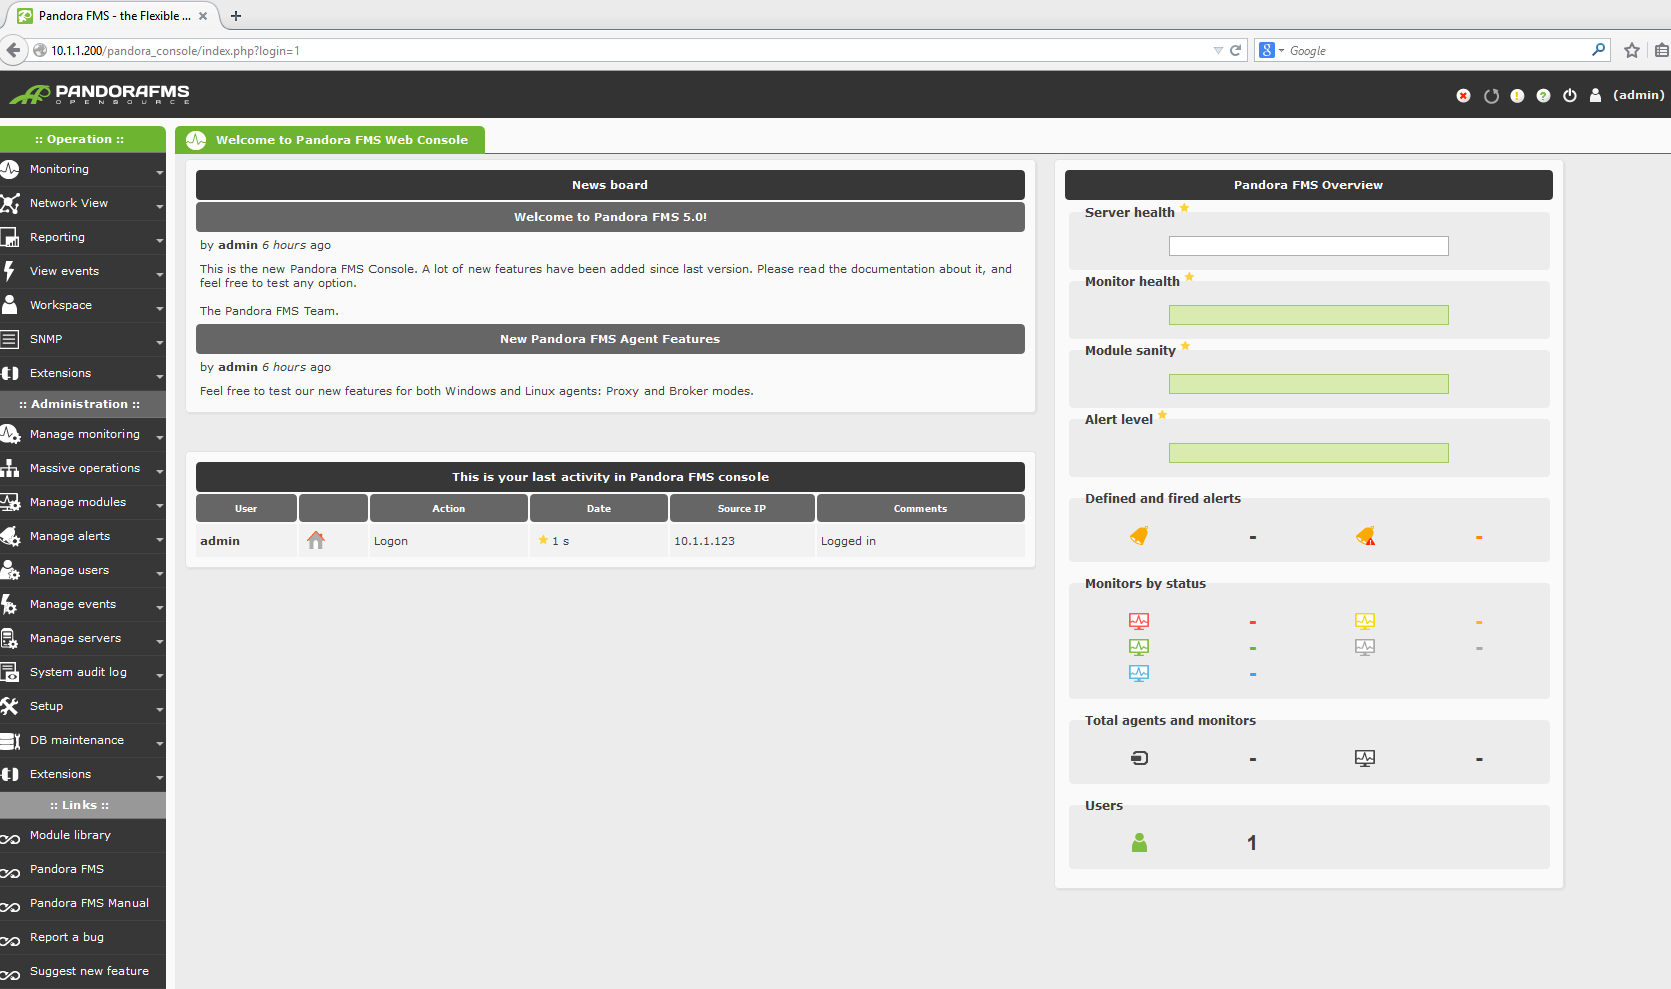Click the Setup tools icon
This screenshot has height=989, width=1671.
pyautogui.click(x=10, y=706)
